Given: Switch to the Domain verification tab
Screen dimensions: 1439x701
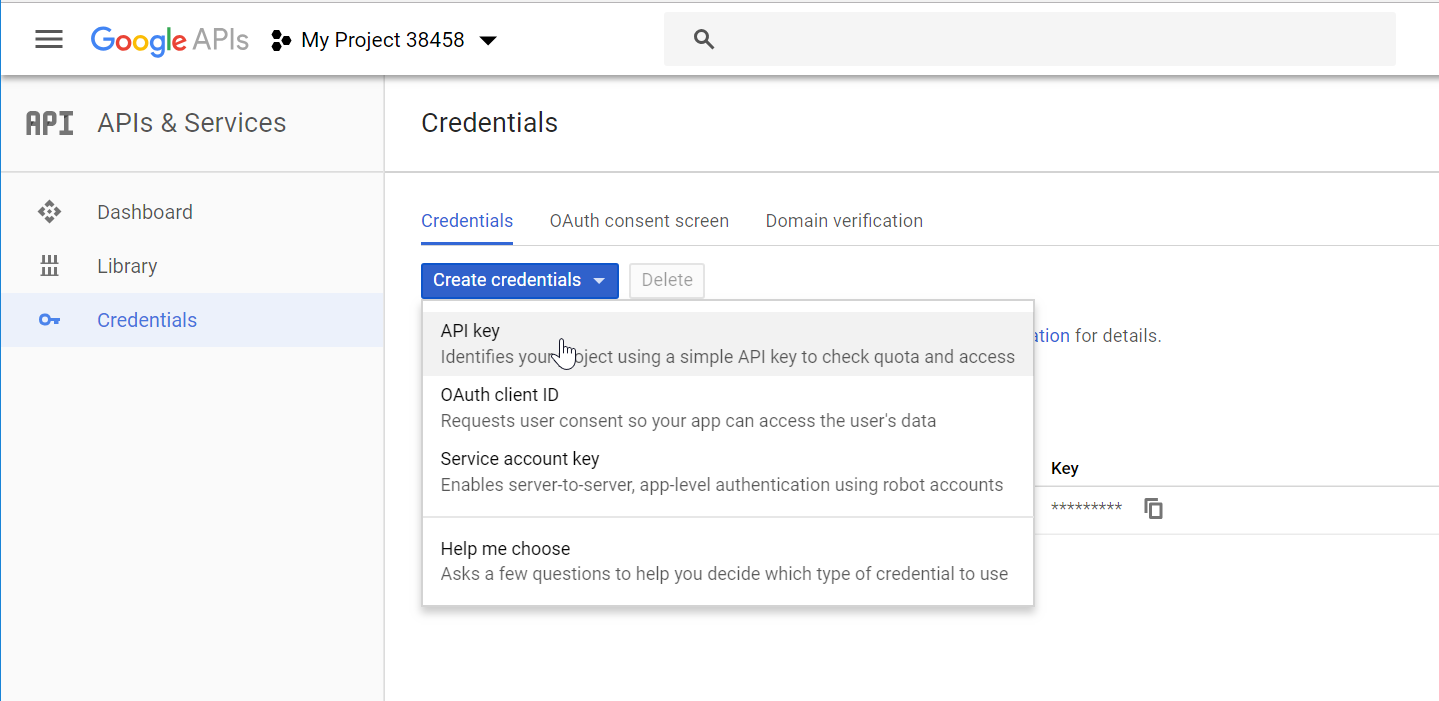Looking at the screenshot, I should click(x=844, y=221).
